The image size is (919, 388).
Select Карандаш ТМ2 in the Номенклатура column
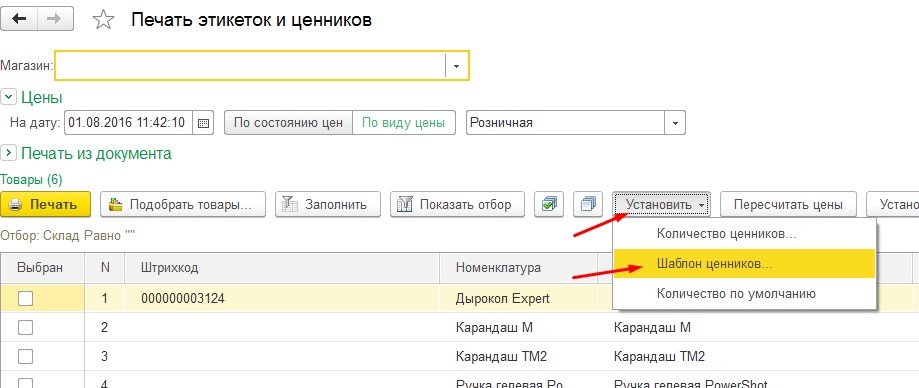pyautogui.click(x=518, y=356)
